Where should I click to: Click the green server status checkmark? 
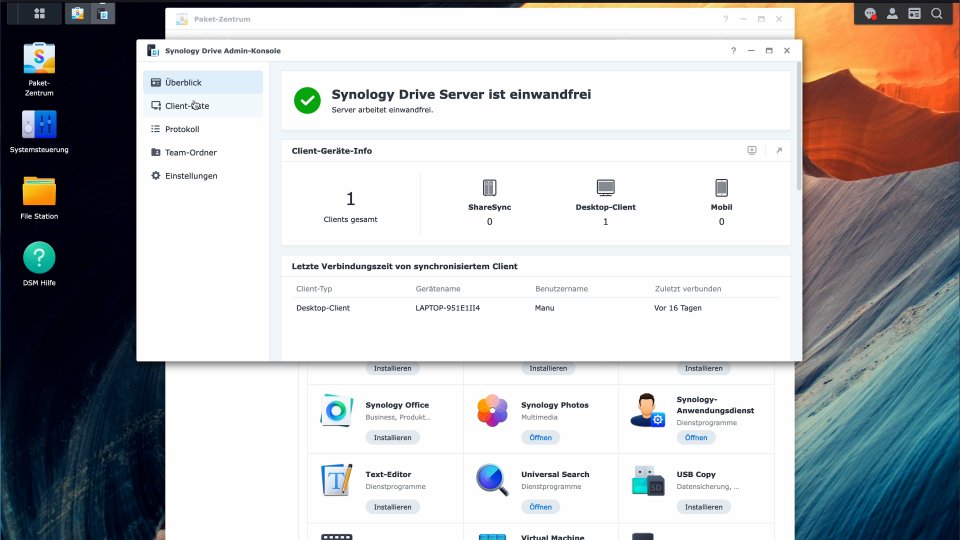click(307, 100)
